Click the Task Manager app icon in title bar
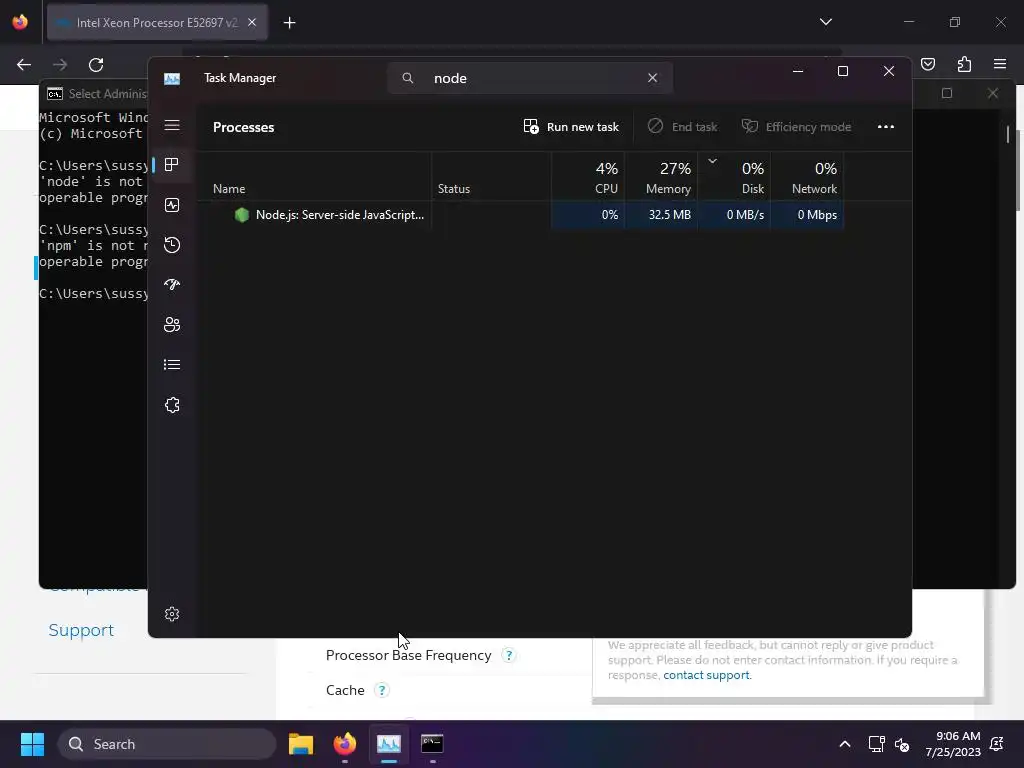The height and width of the screenshot is (768, 1024). [172, 78]
